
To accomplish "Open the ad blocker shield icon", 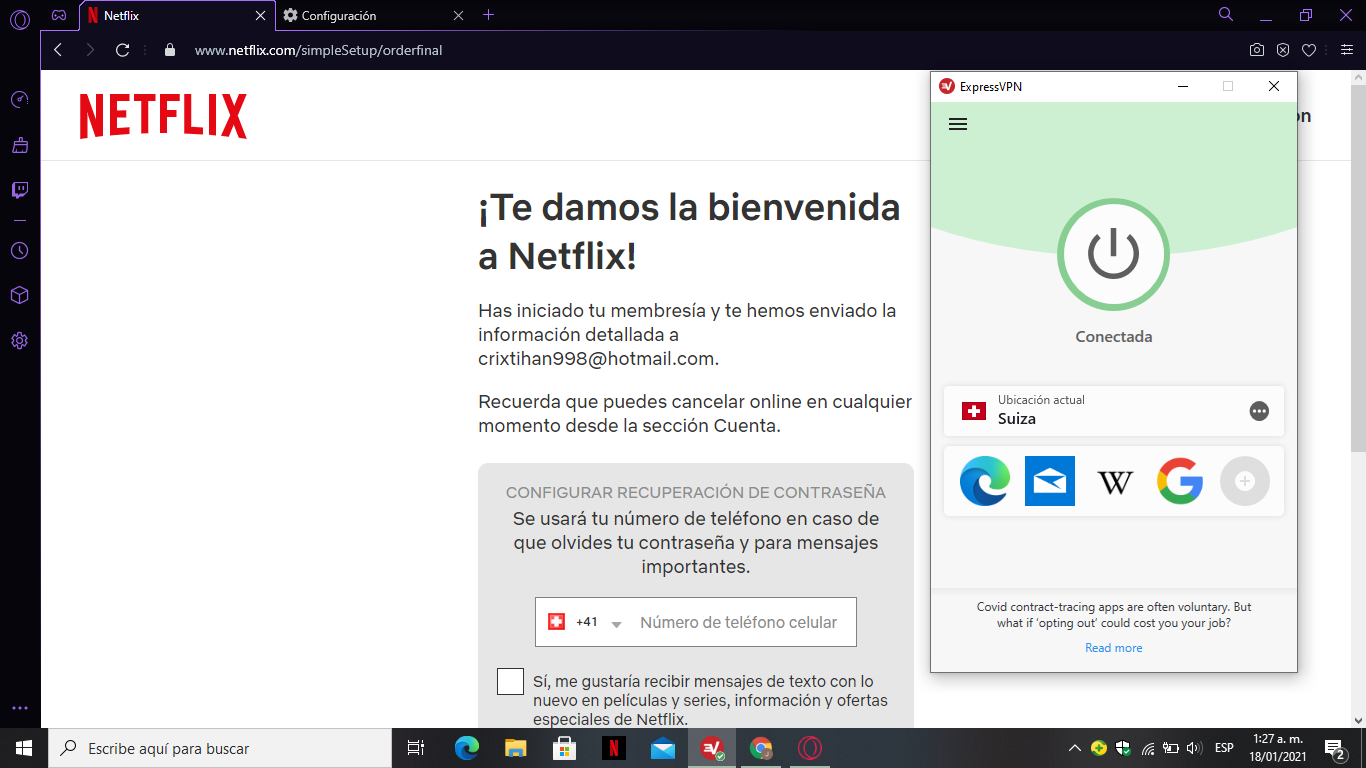I will (1283, 50).
